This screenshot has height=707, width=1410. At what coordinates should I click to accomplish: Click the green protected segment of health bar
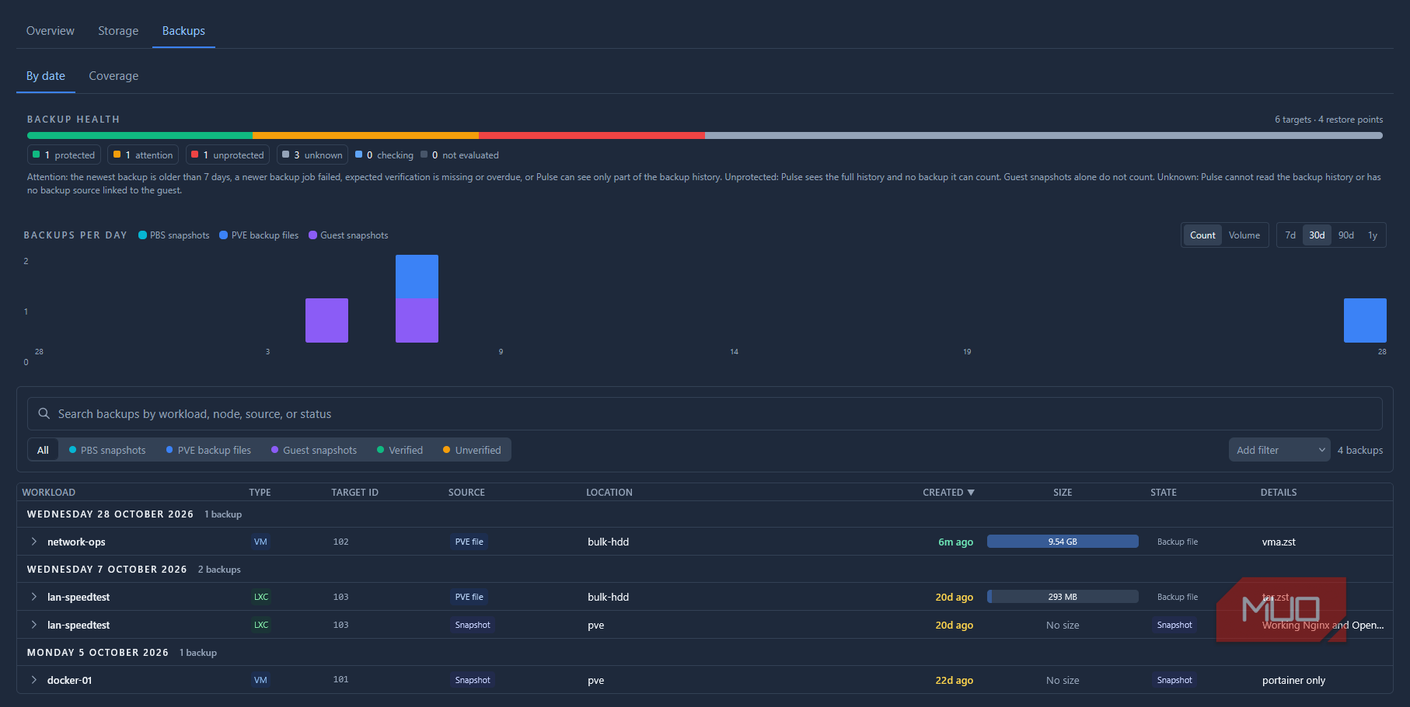point(140,135)
